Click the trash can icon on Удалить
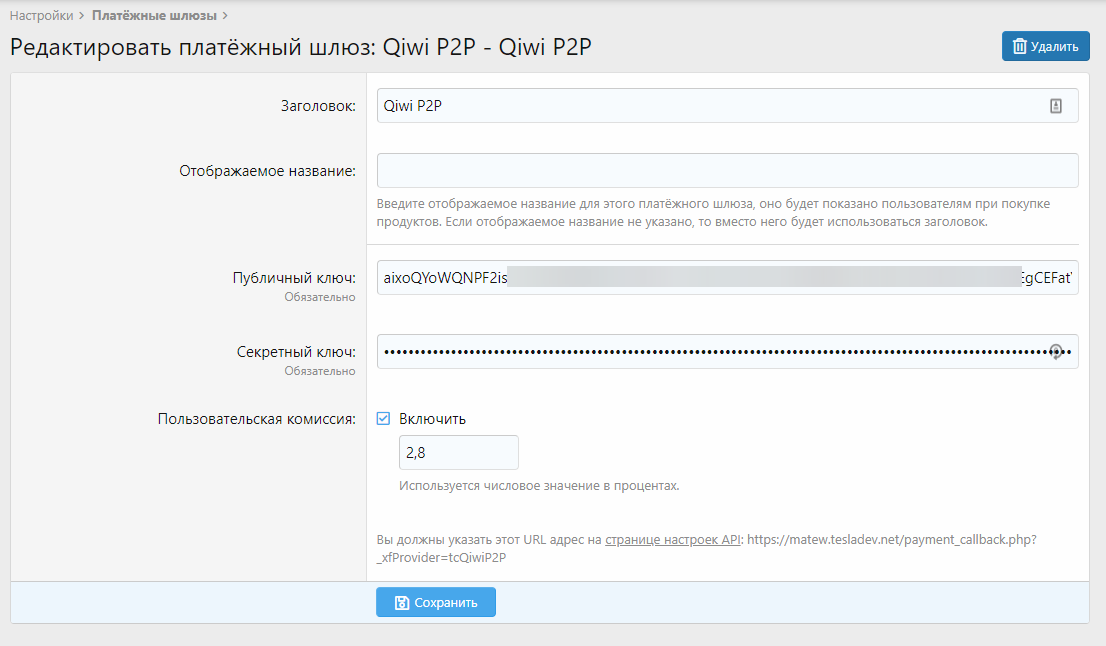The height and width of the screenshot is (646, 1106). pyautogui.click(x=1019, y=46)
